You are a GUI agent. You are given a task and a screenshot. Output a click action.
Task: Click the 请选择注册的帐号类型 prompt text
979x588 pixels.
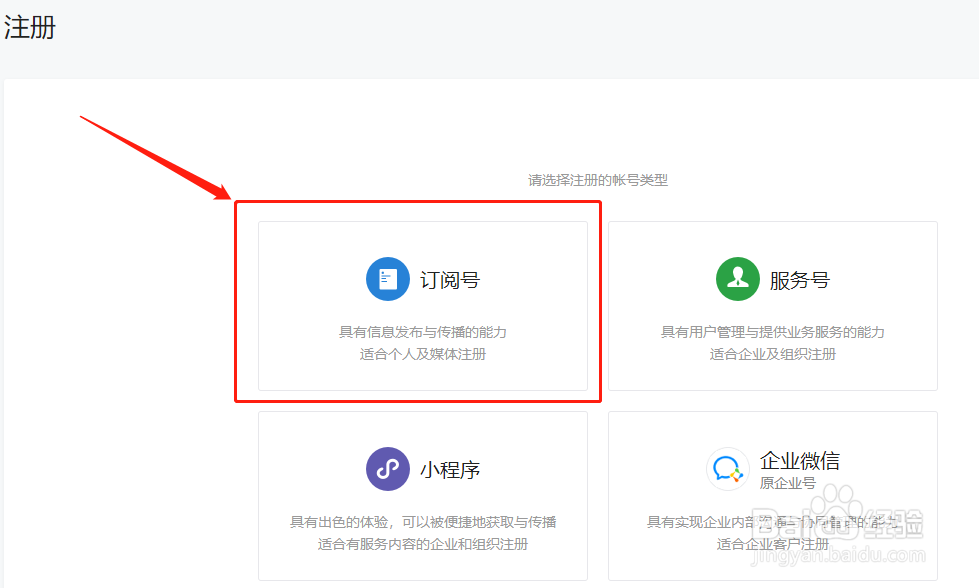[x=598, y=180]
